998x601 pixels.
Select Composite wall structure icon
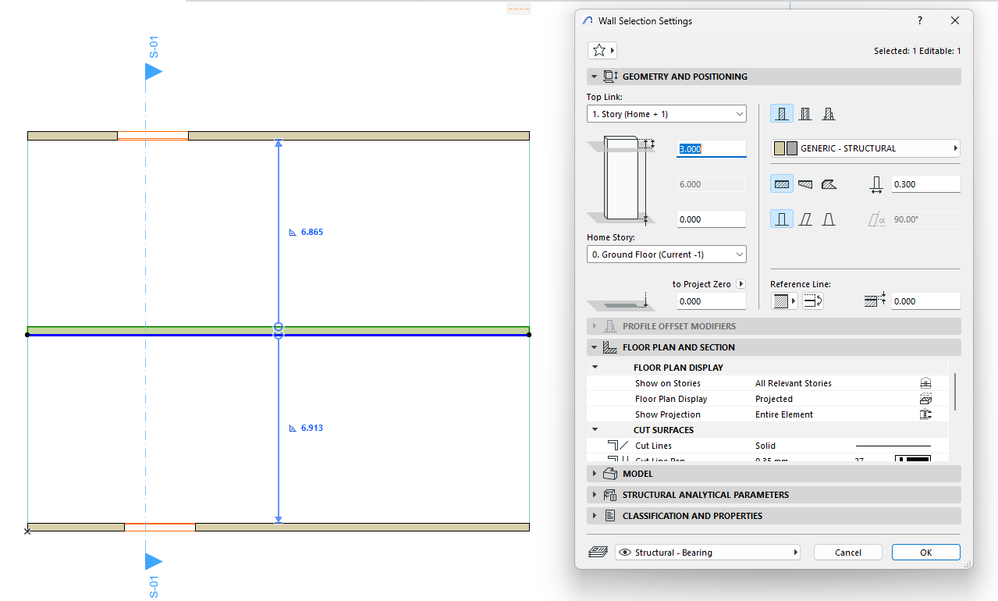pyautogui.click(x=805, y=114)
